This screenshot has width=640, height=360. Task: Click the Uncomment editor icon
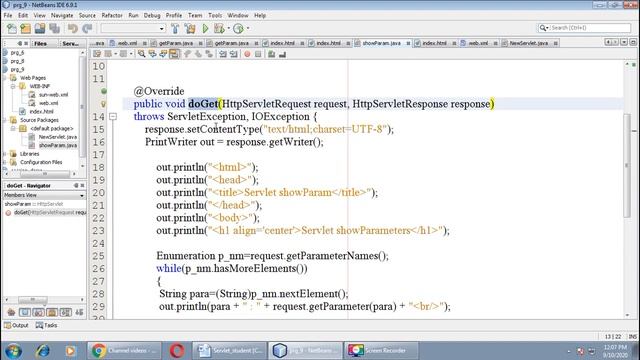[282, 54]
